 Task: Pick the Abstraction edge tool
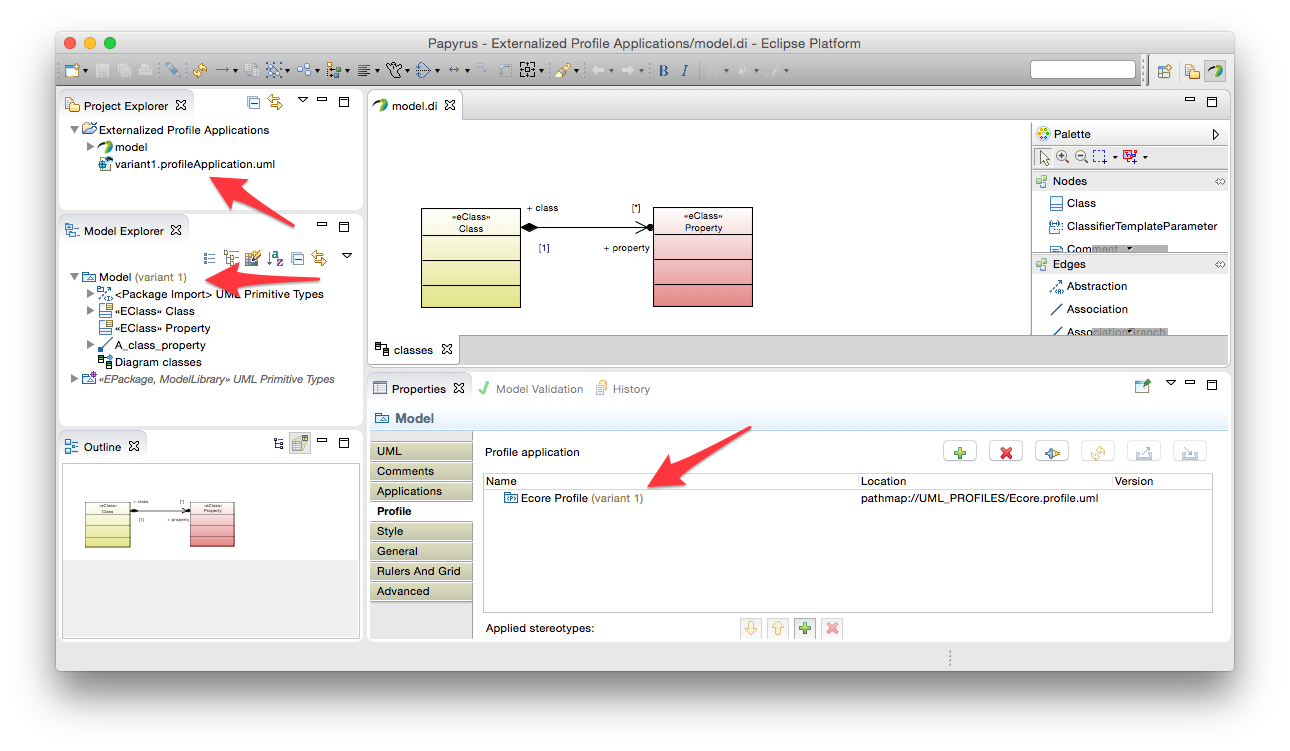[x=1087, y=286]
